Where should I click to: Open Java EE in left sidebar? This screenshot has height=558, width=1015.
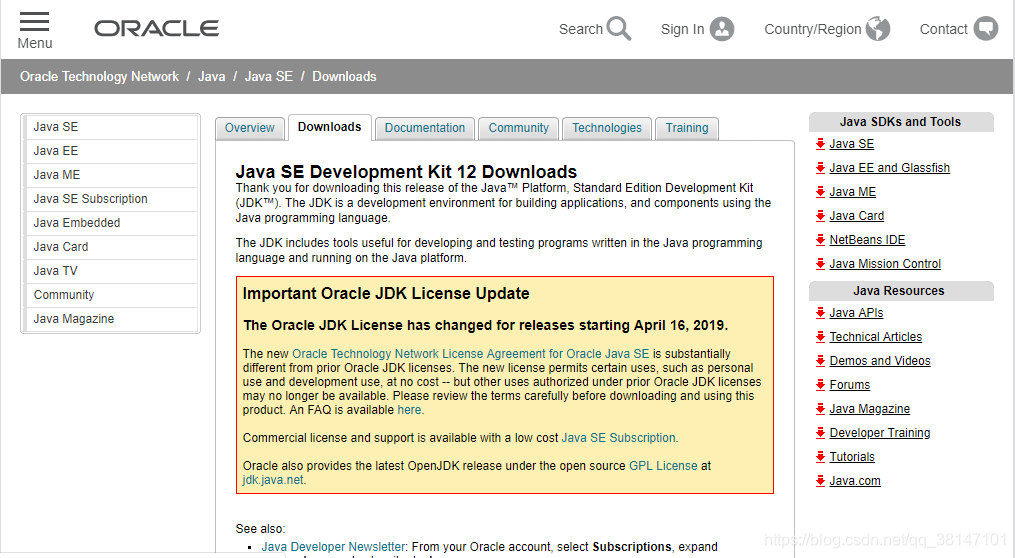coord(111,151)
